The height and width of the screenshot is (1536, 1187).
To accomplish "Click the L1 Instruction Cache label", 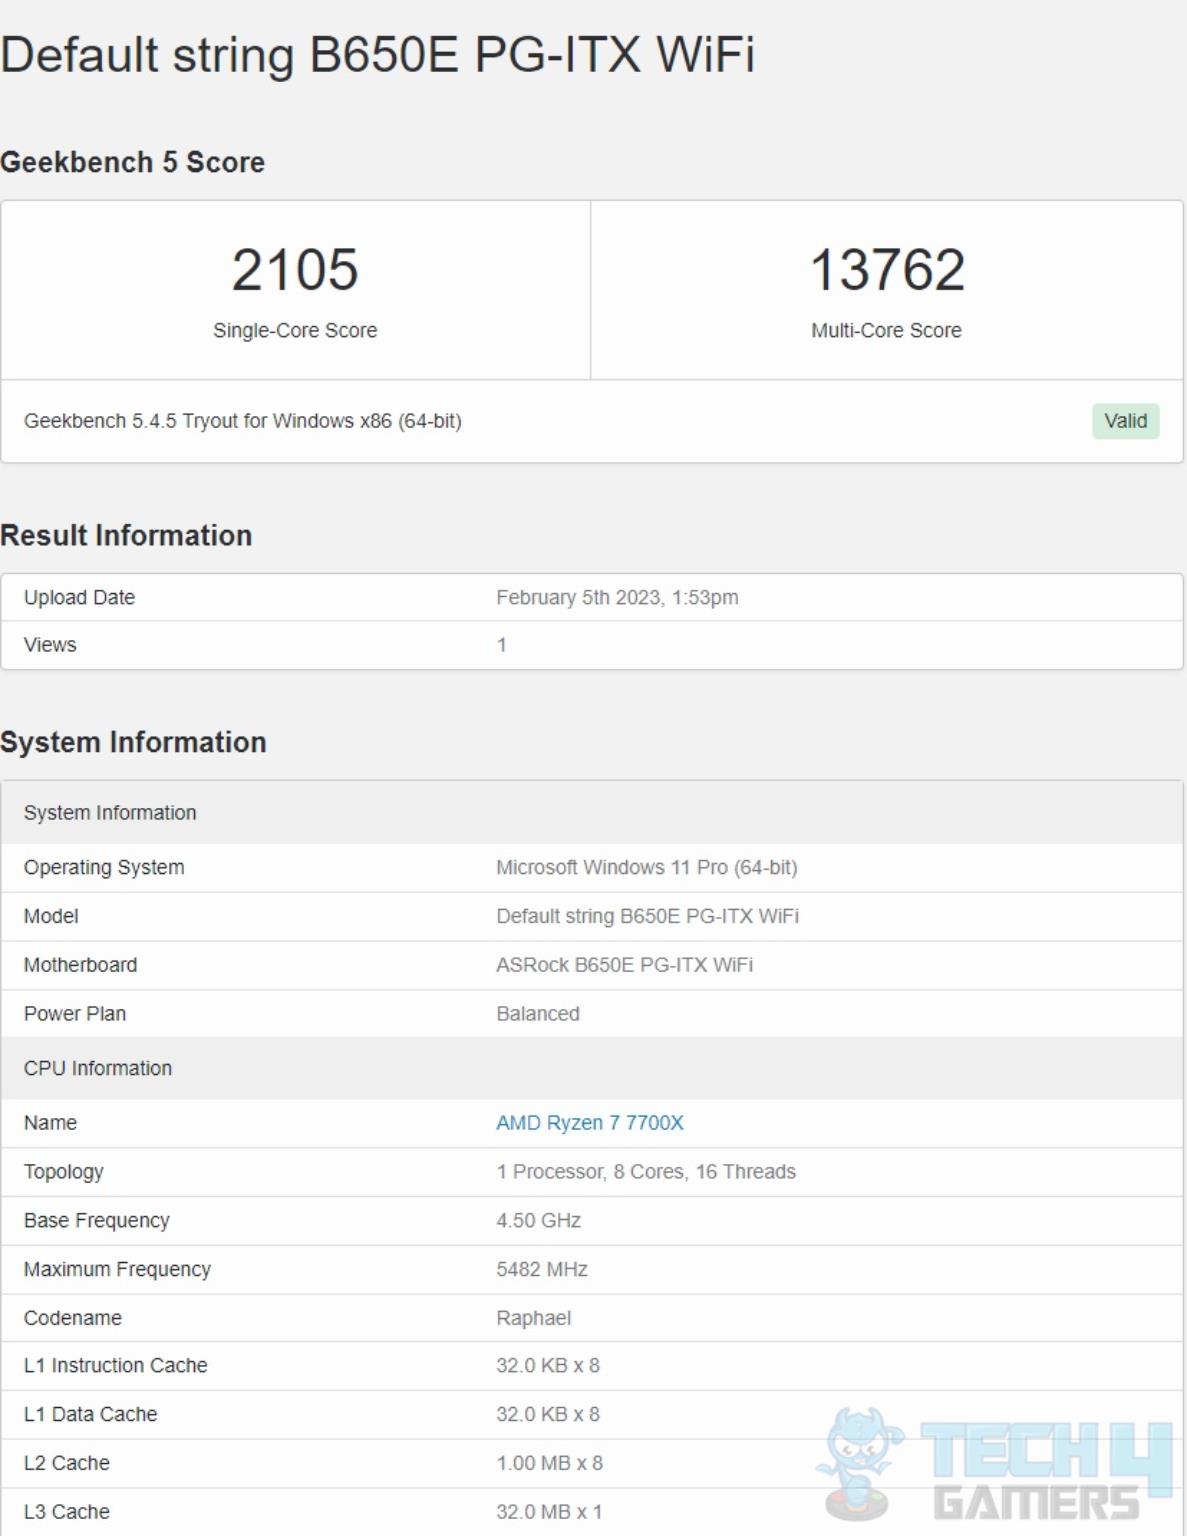I will pyautogui.click(x=116, y=1366).
